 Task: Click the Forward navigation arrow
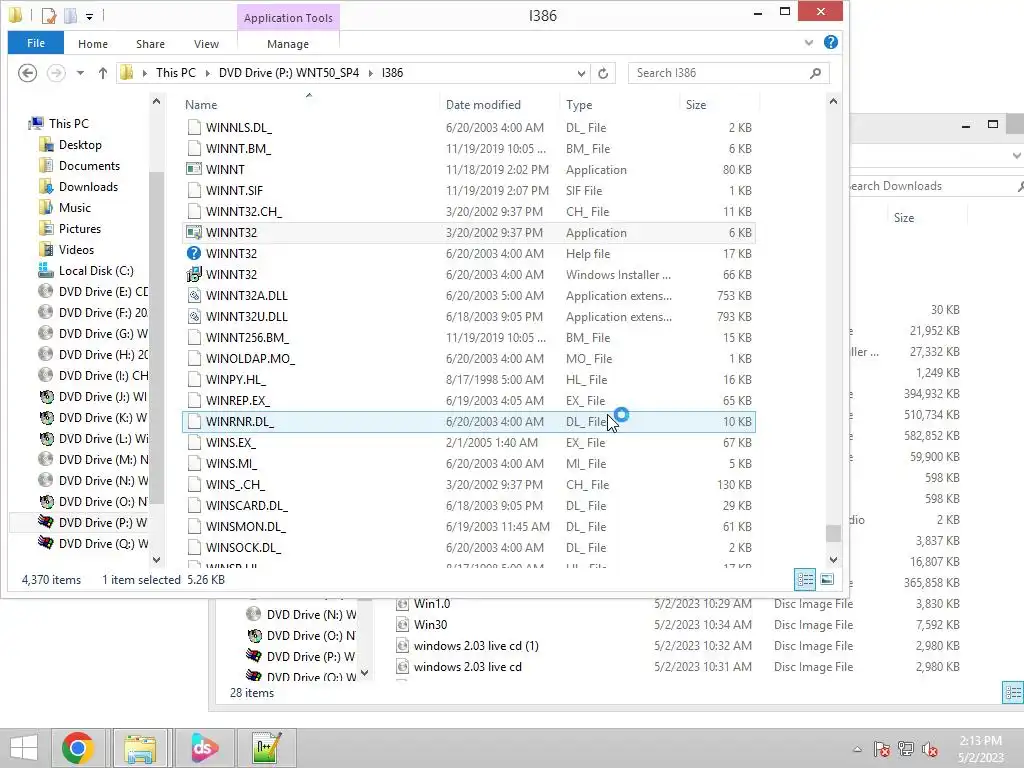tap(56, 72)
